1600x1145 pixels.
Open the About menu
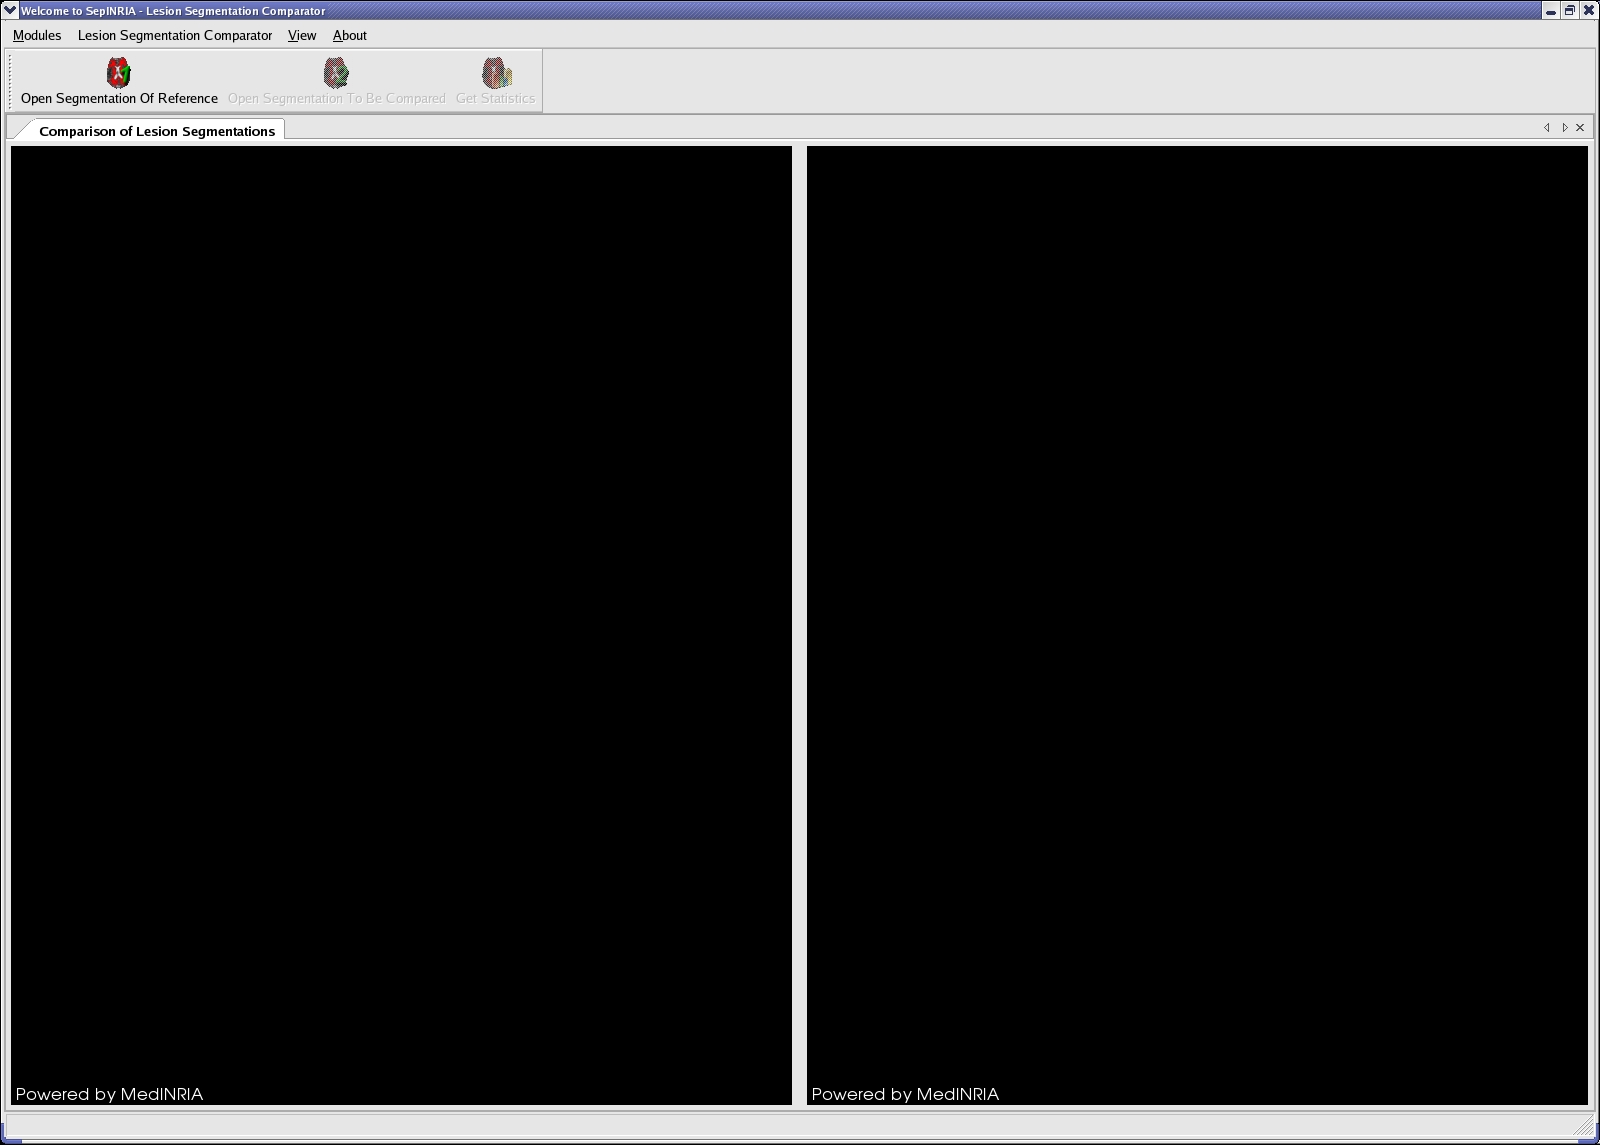[x=350, y=35]
